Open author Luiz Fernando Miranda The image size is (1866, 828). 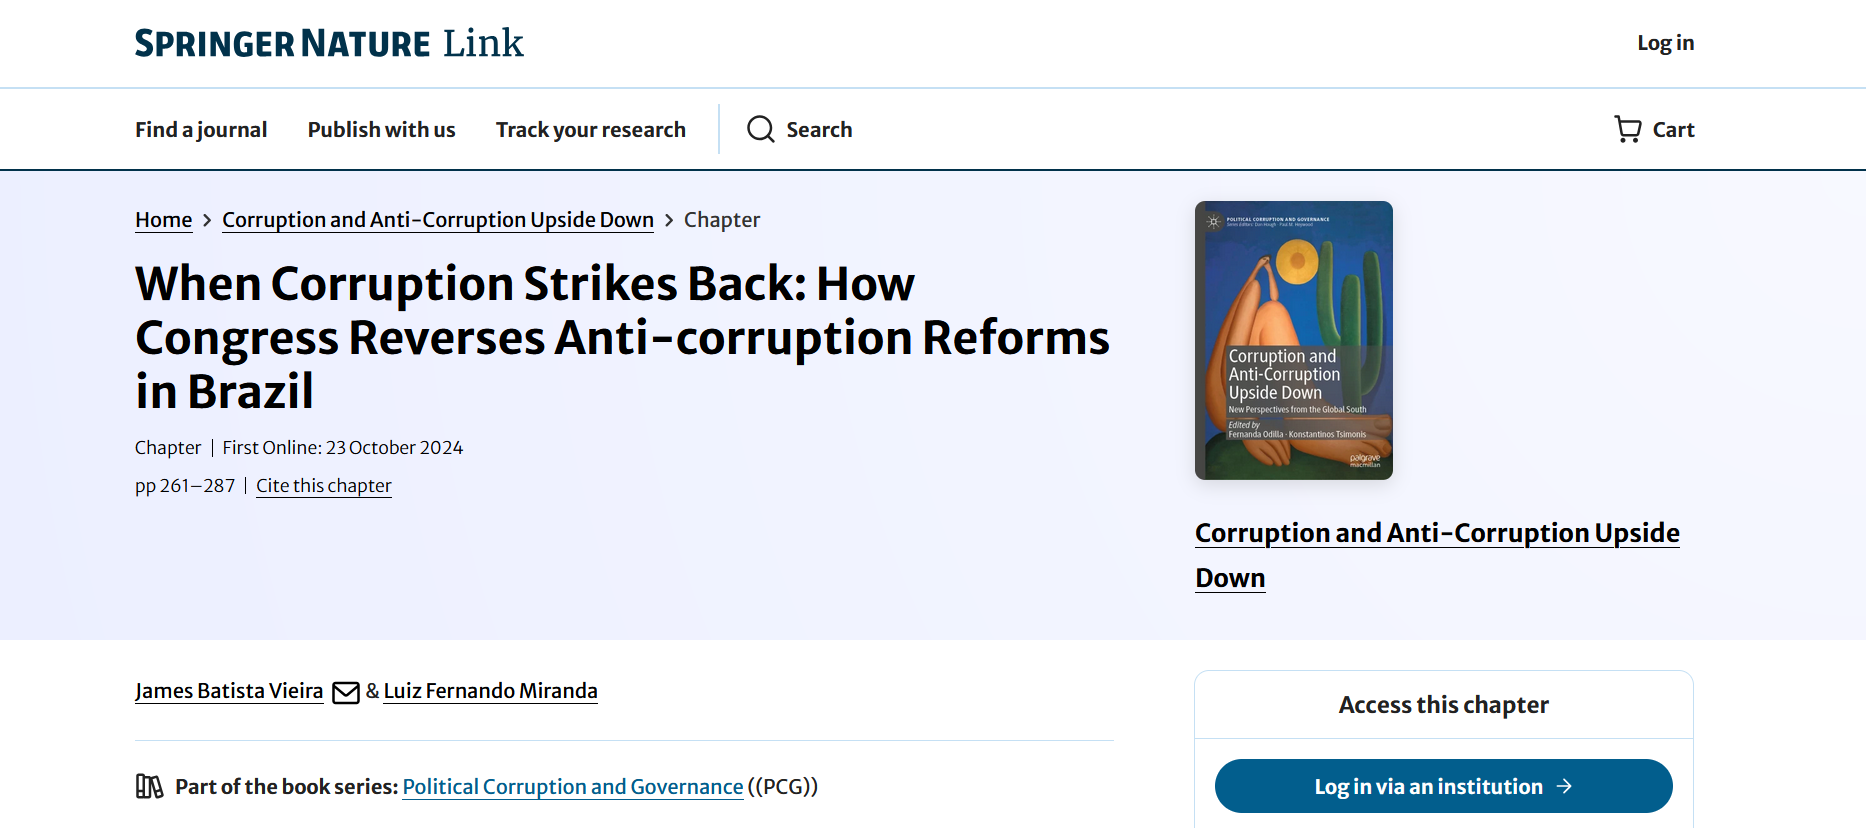tap(490, 691)
